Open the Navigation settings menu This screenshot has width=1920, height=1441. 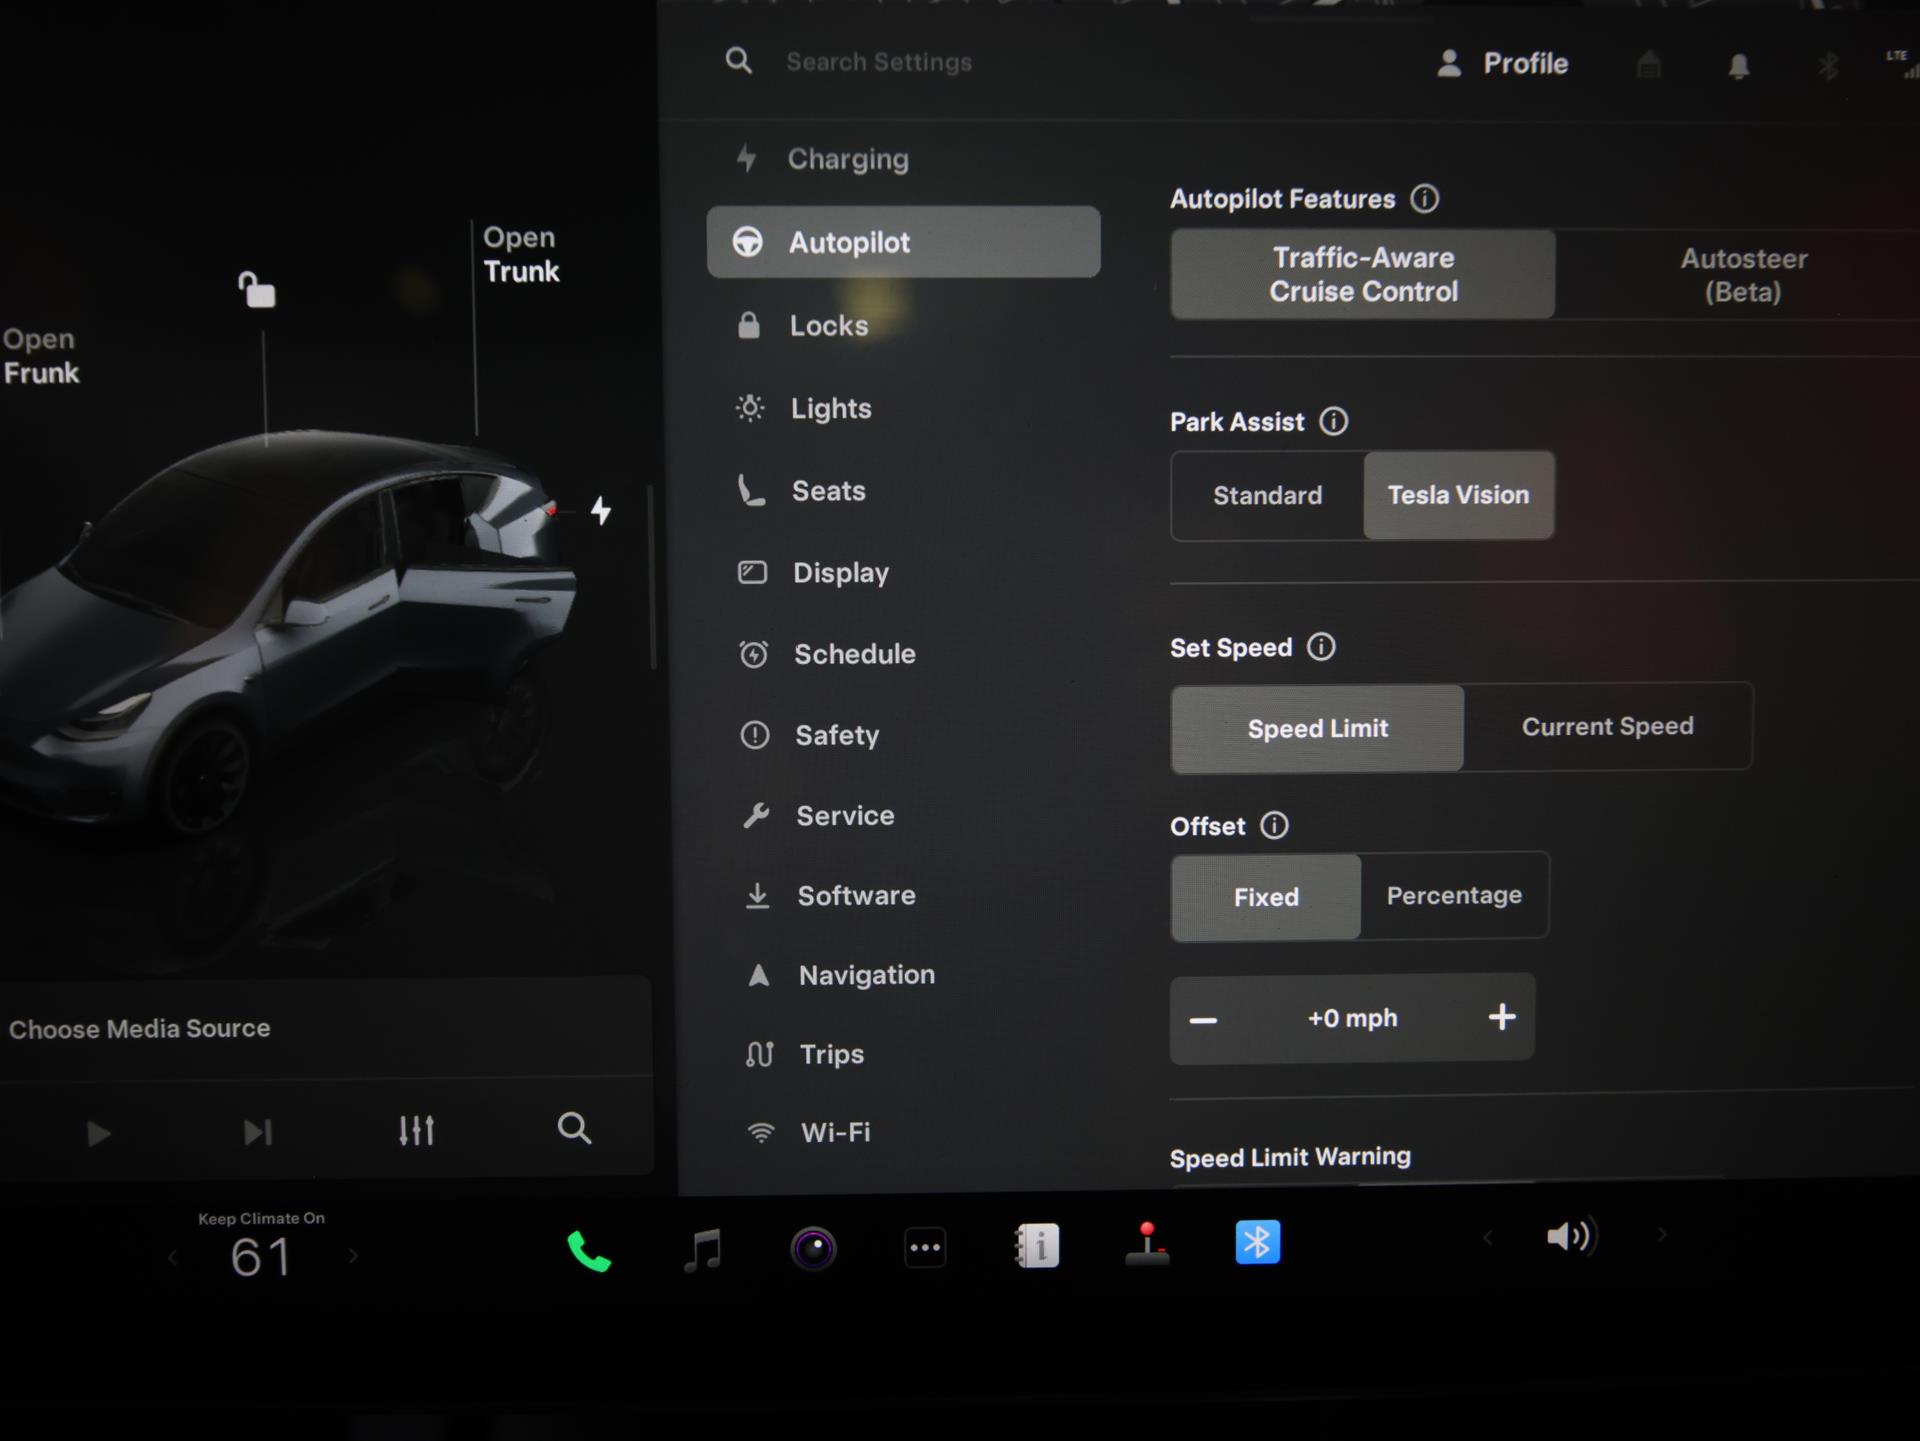click(904, 974)
